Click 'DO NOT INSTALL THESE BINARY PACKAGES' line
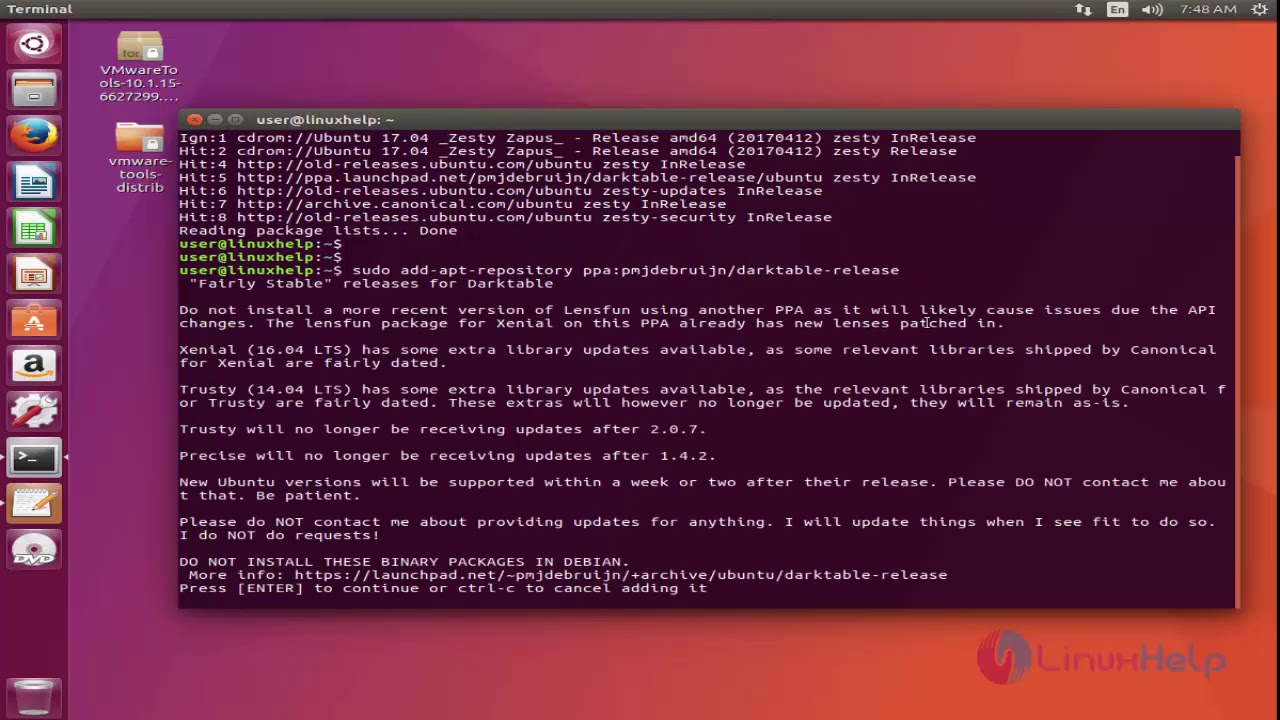The image size is (1280, 720). (404, 562)
